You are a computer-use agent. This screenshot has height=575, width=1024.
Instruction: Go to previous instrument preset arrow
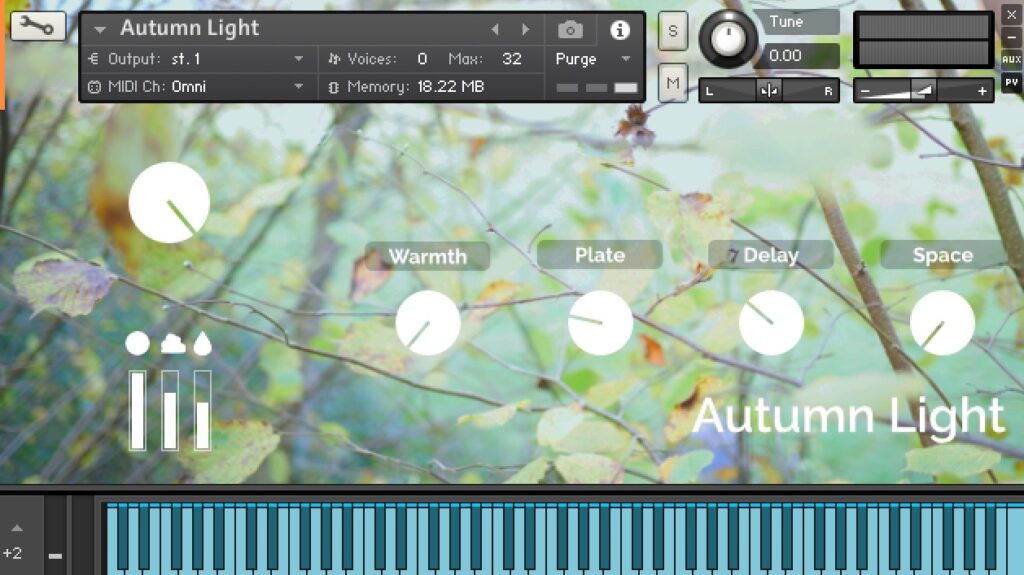(x=495, y=29)
